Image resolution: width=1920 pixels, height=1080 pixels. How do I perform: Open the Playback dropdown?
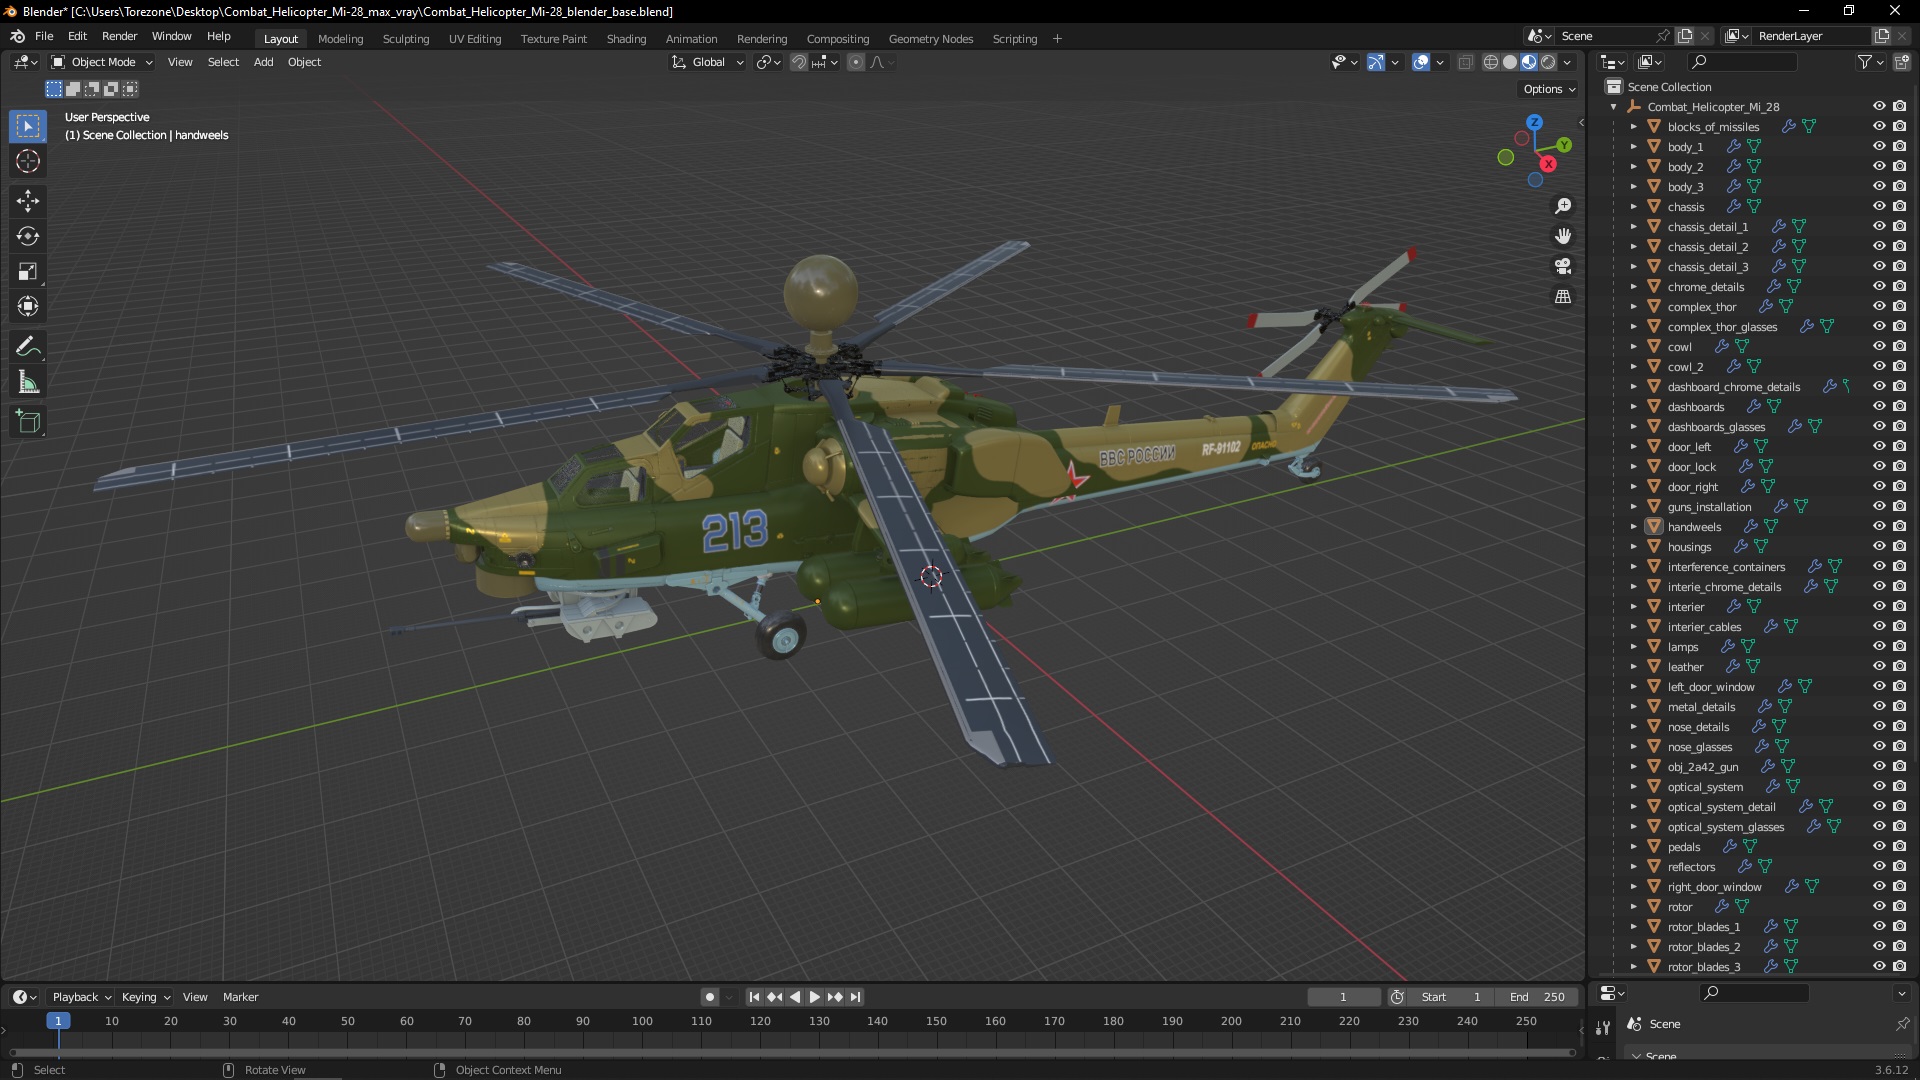pyautogui.click(x=80, y=997)
